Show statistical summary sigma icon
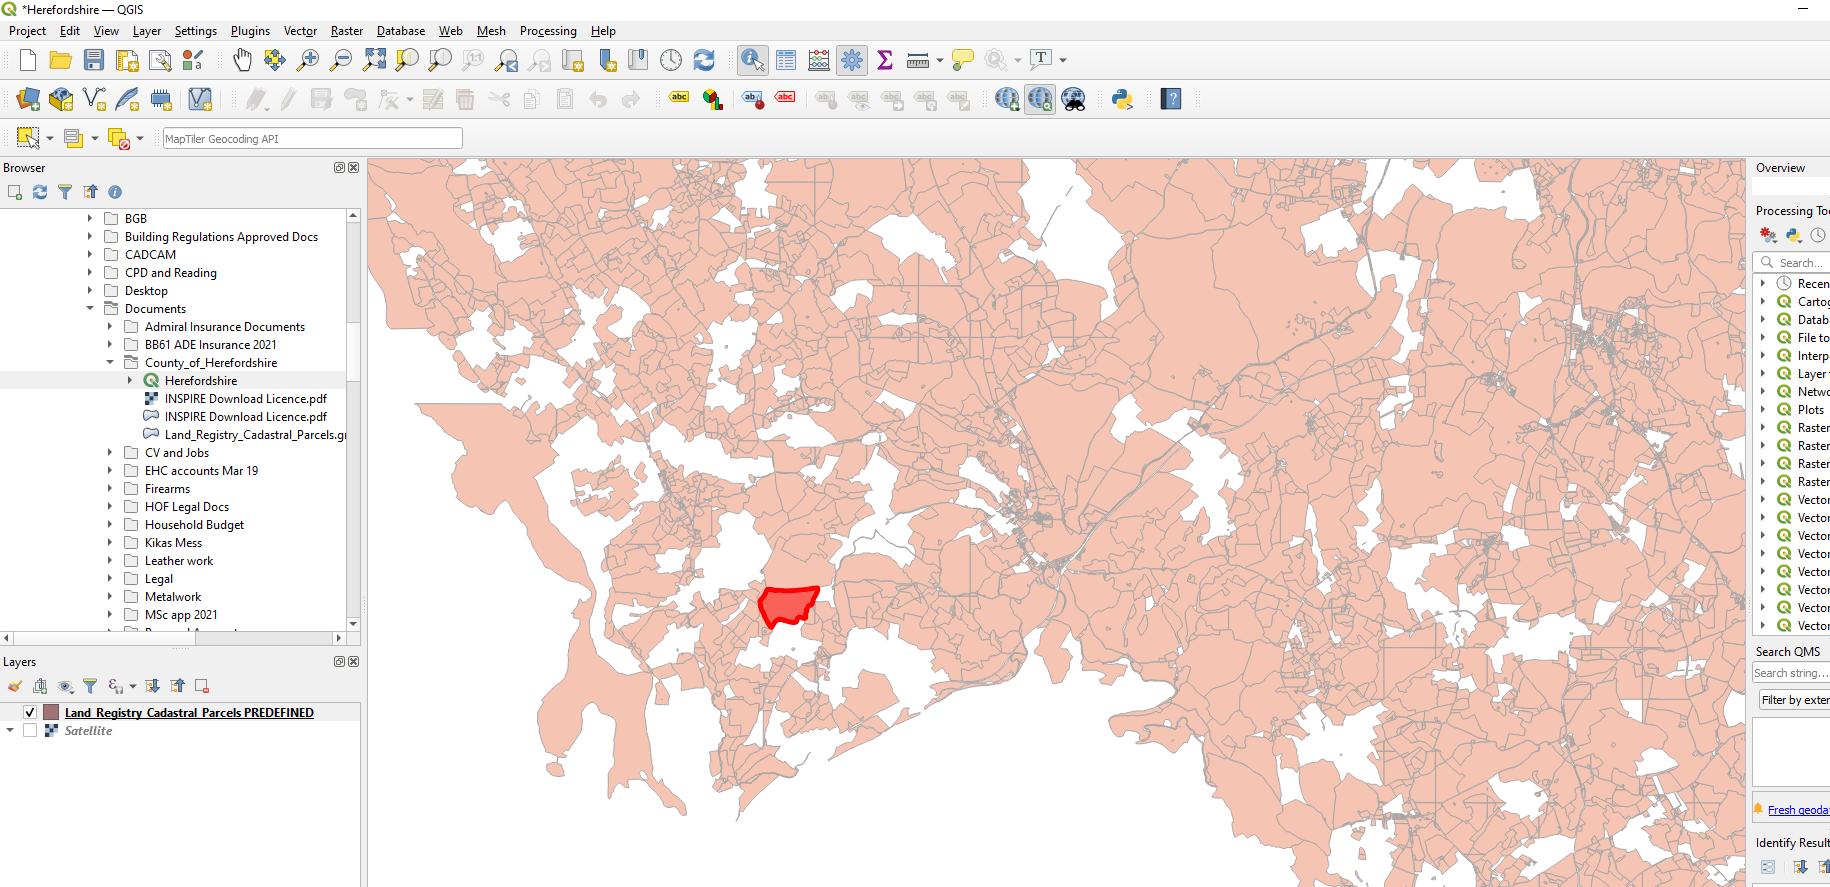The image size is (1830, 887). [885, 60]
